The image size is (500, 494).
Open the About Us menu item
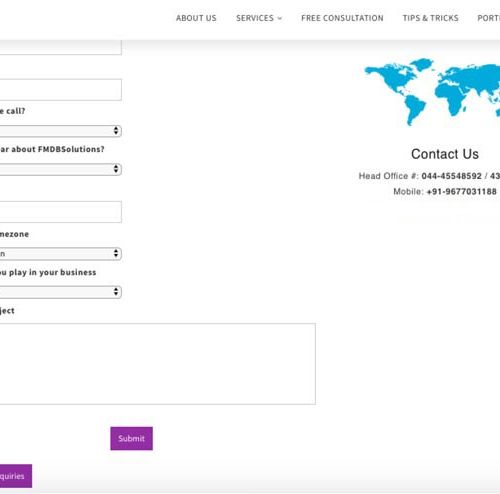point(196,18)
